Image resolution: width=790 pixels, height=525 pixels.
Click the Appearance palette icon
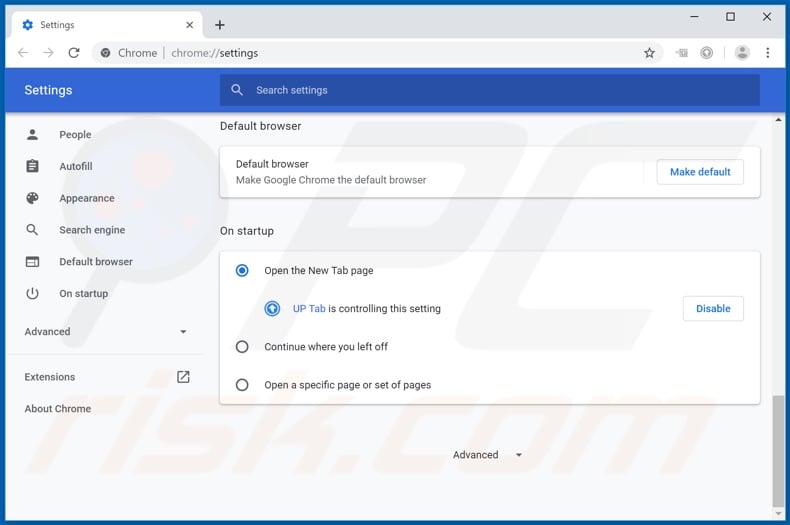pos(32,198)
